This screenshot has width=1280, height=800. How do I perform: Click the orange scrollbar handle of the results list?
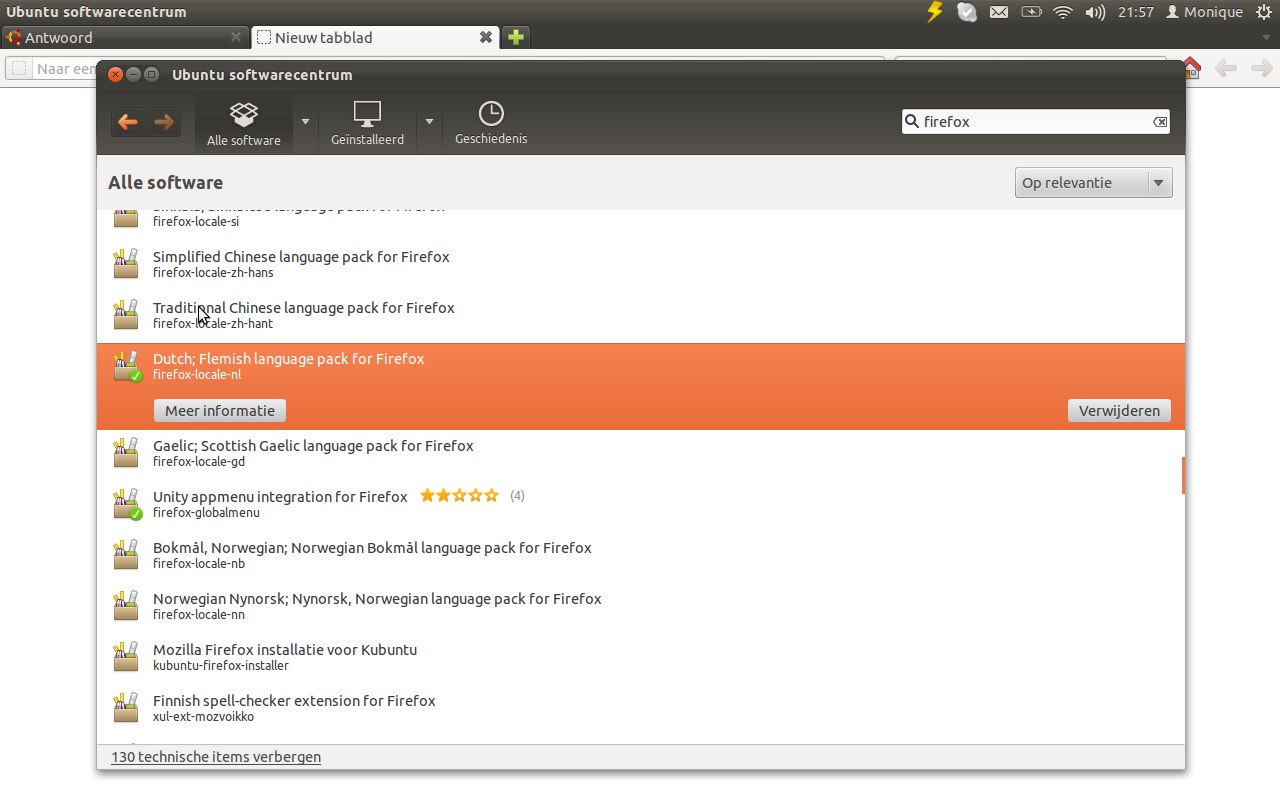pos(1183,475)
